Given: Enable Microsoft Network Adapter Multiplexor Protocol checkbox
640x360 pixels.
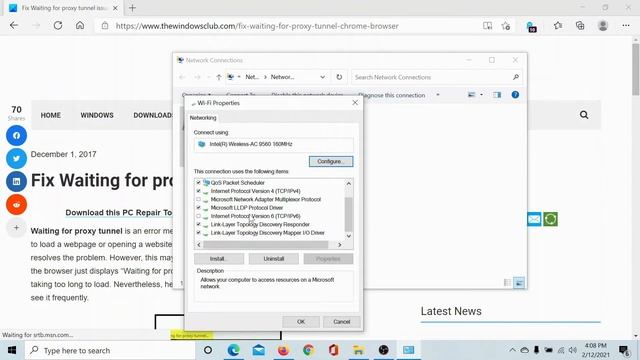Looking at the screenshot, I should pyautogui.click(x=198, y=199).
